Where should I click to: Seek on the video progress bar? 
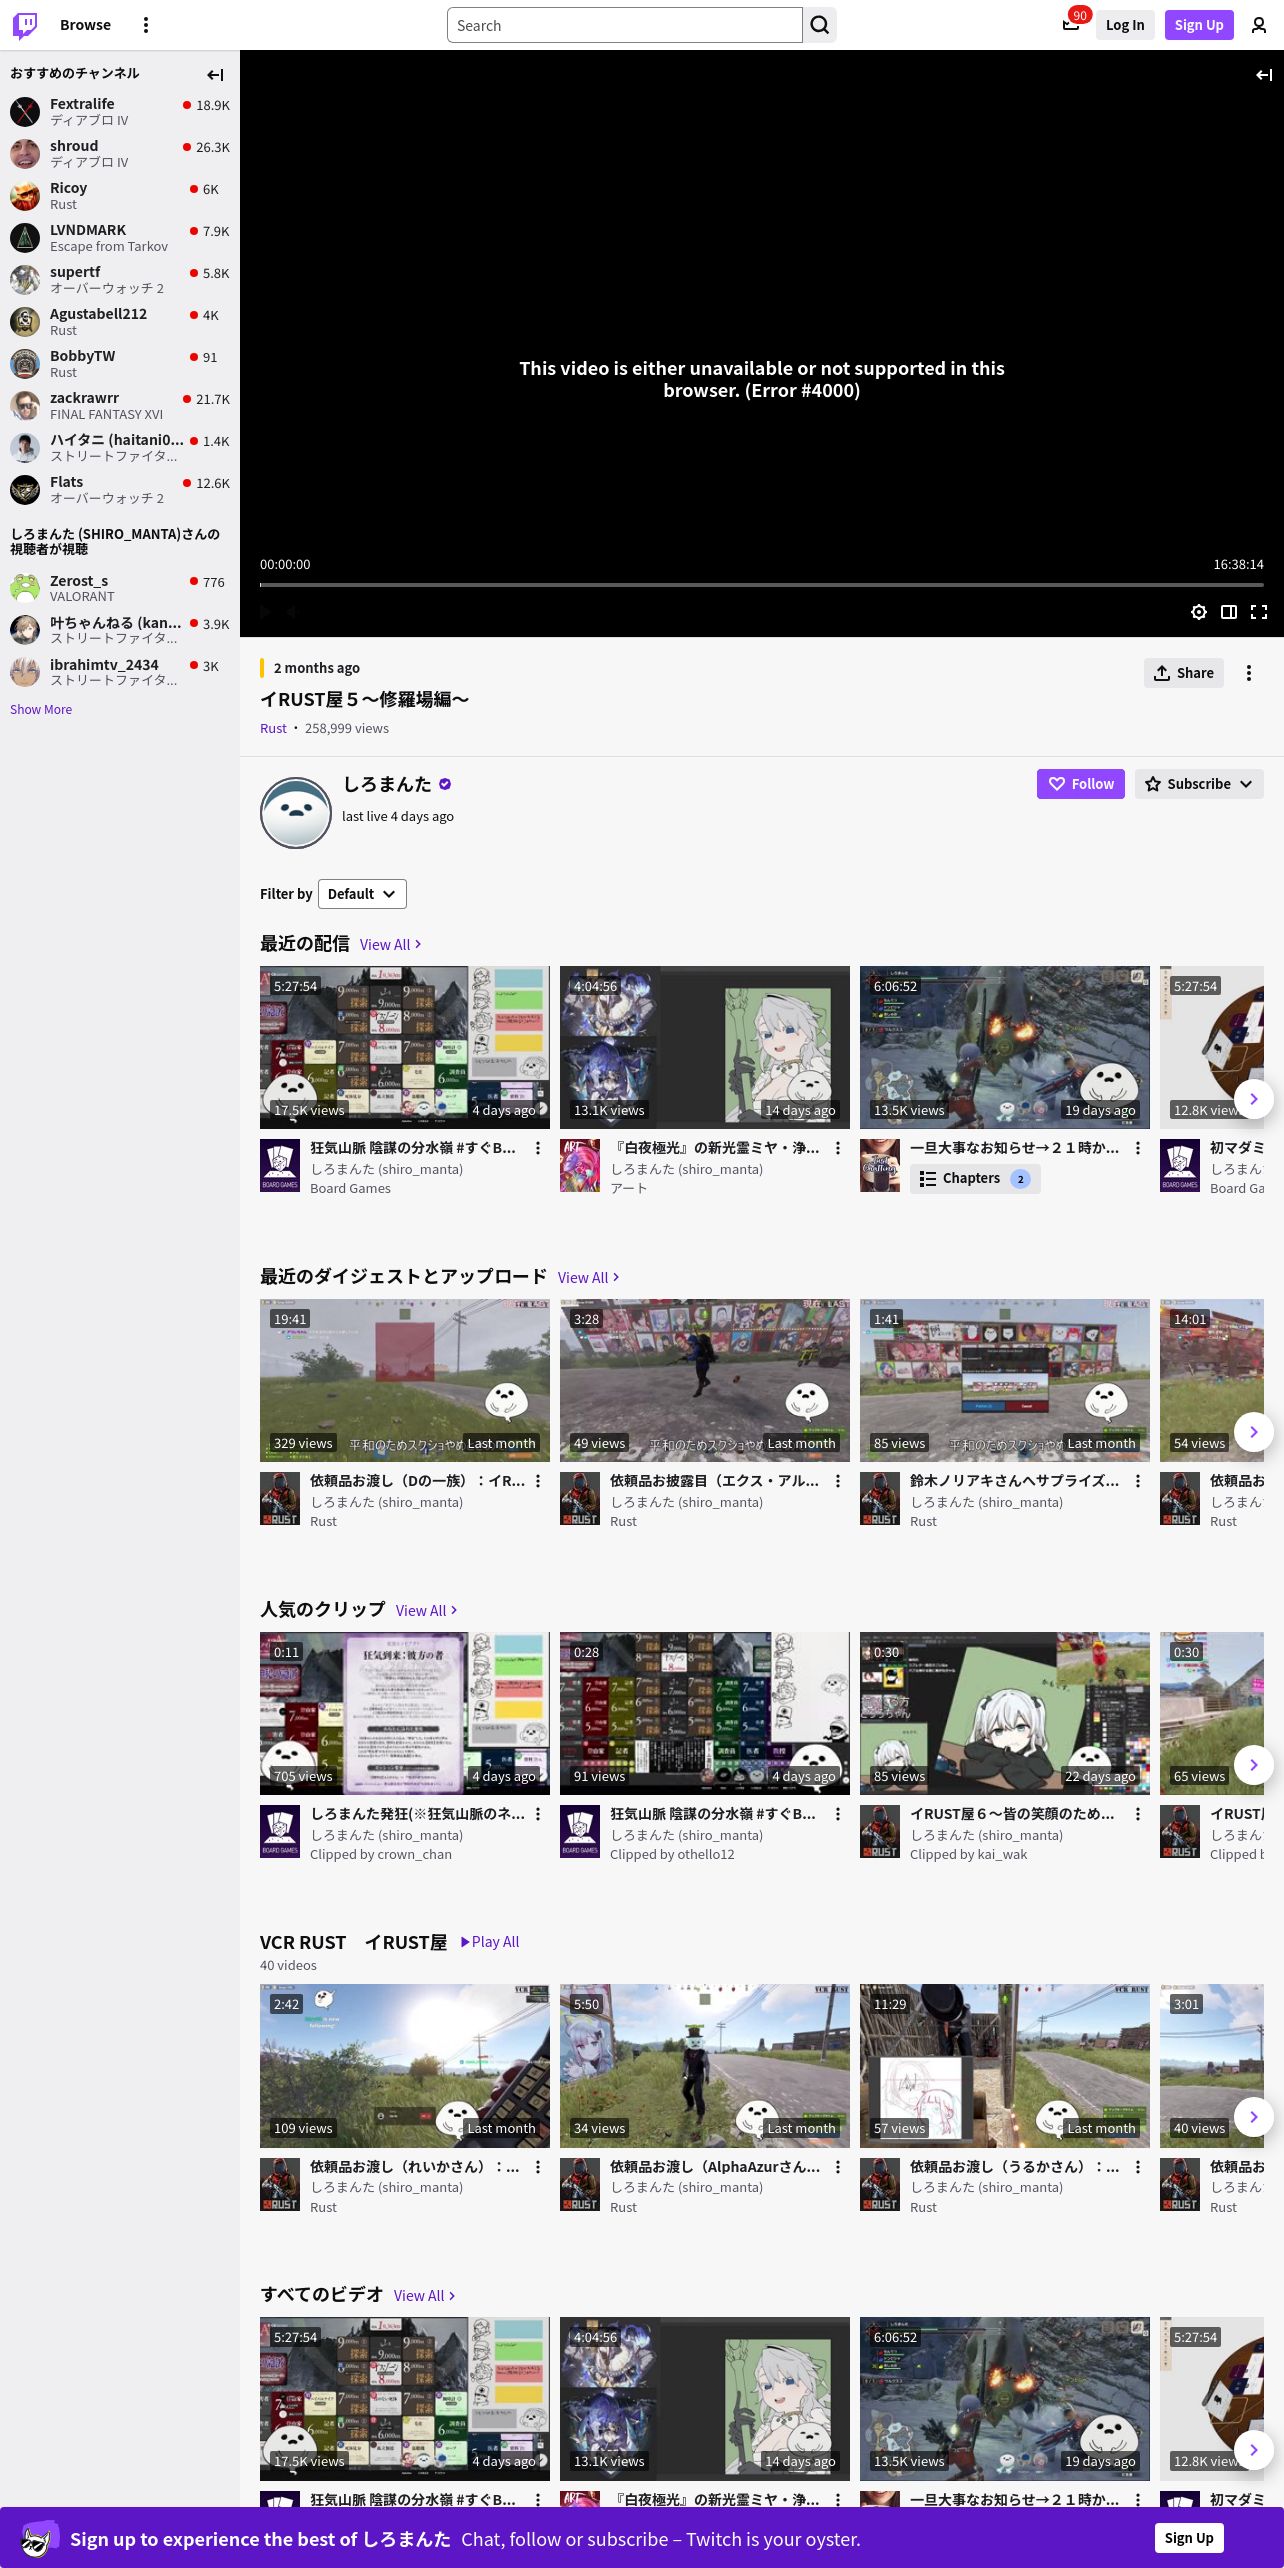(x=762, y=585)
